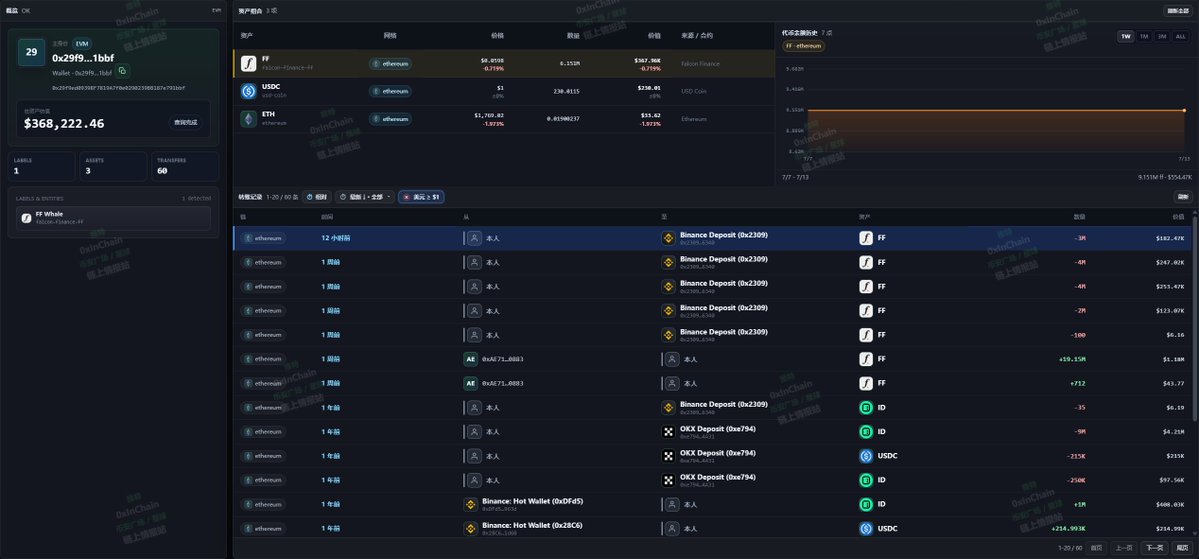The image size is (1199, 559).
Task: Click the TRANSFERS count card
Action: point(184,166)
